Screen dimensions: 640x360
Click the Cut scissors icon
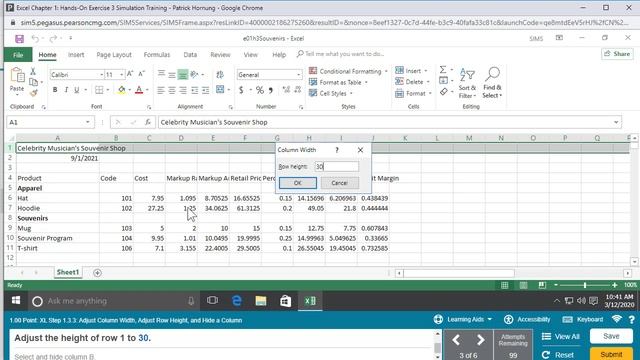(x=33, y=71)
